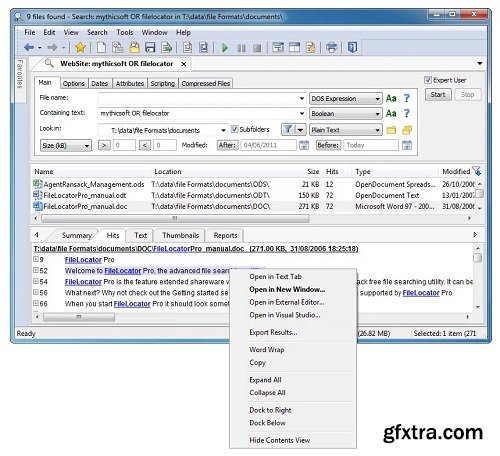The width and height of the screenshot is (500, 456).
Task: Open the DOS Expression dropdown
Action: coord(346,99)
